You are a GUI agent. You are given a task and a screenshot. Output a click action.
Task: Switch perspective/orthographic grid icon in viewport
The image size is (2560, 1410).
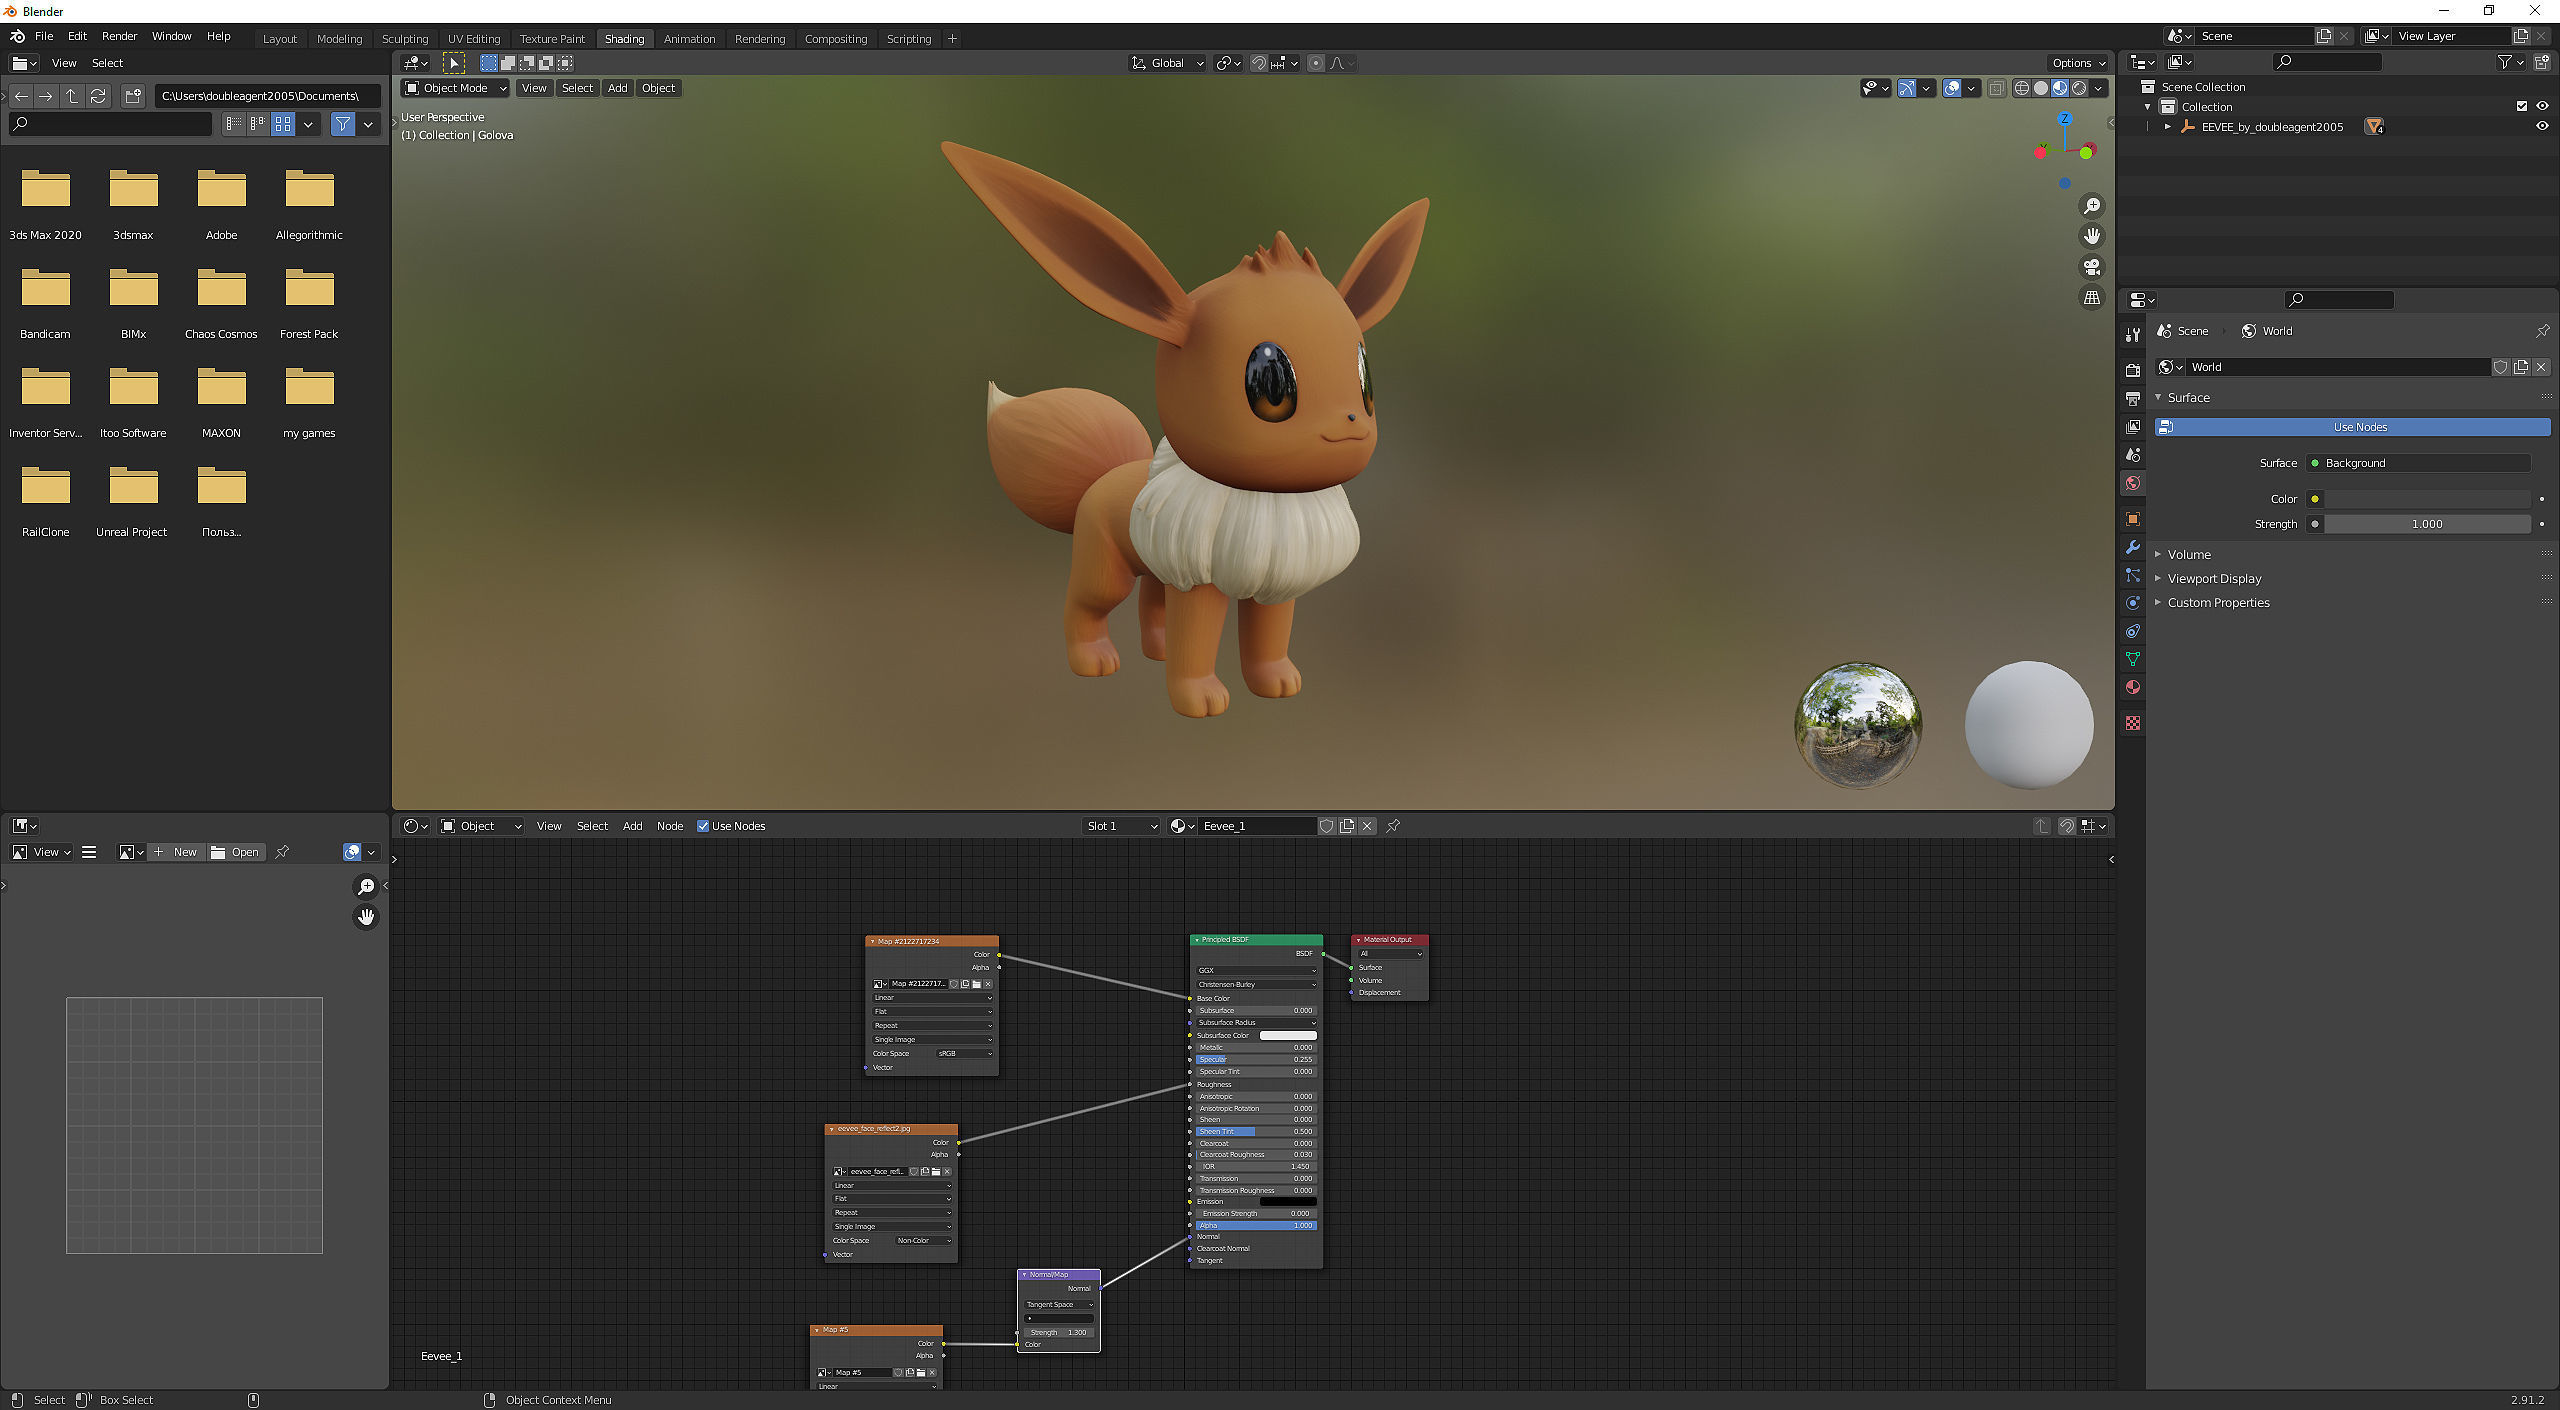2091,298
